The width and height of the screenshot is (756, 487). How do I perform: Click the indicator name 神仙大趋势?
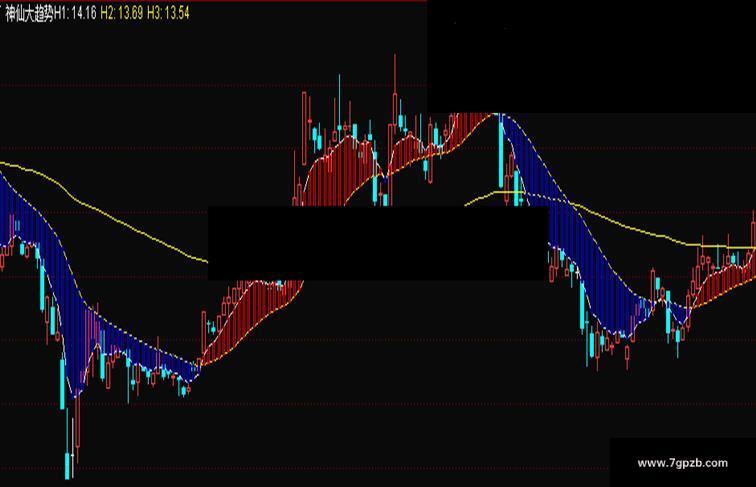[x=29, y=13]
